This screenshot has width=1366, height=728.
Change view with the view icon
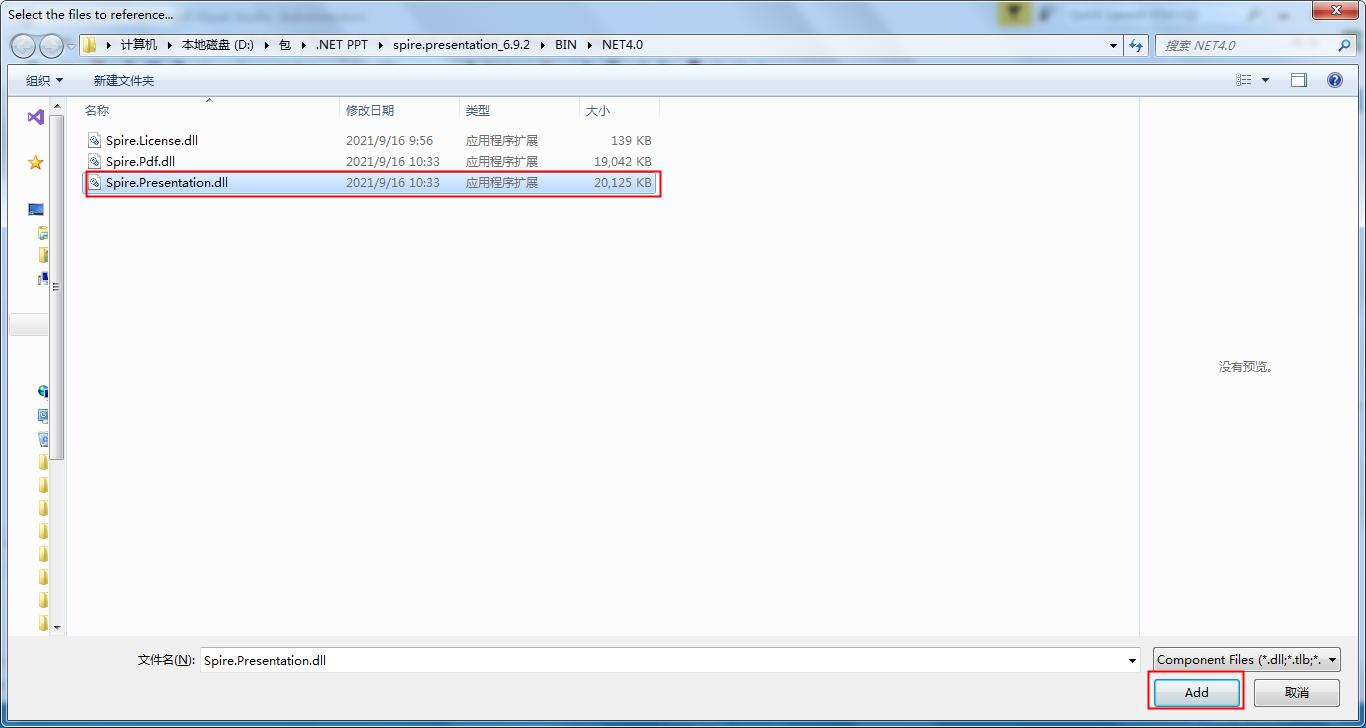[x=1244, y=80]
